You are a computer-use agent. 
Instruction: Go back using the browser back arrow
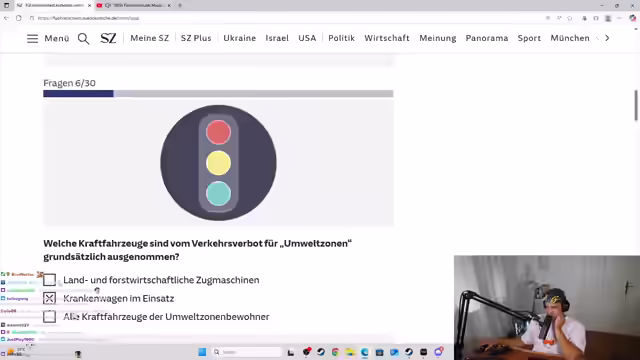(x=6, y=18)
